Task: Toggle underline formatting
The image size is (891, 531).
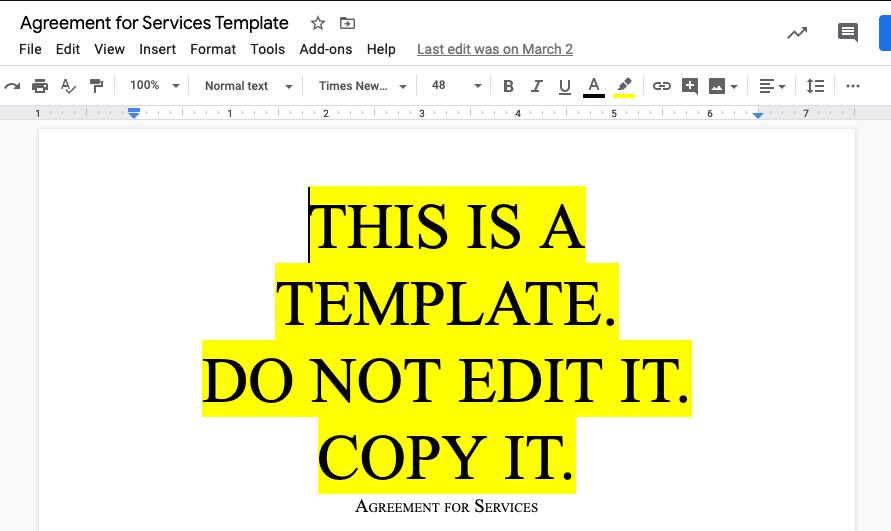Action: [564, 86]
